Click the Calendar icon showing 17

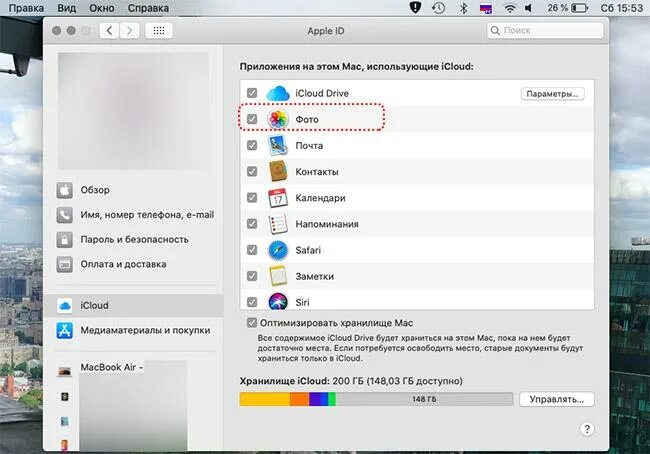pyautogui.click(x=278, y=198)
